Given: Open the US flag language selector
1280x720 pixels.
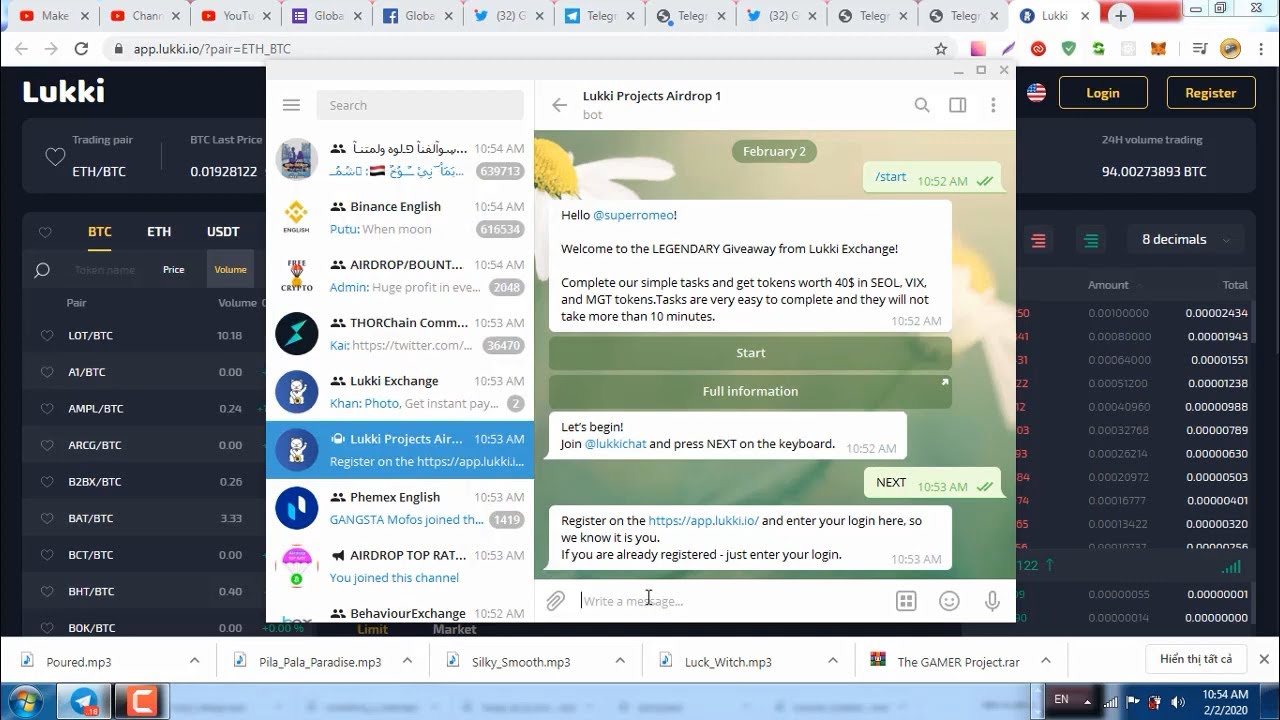Looking at the screenshot, I should (1036, 93).
